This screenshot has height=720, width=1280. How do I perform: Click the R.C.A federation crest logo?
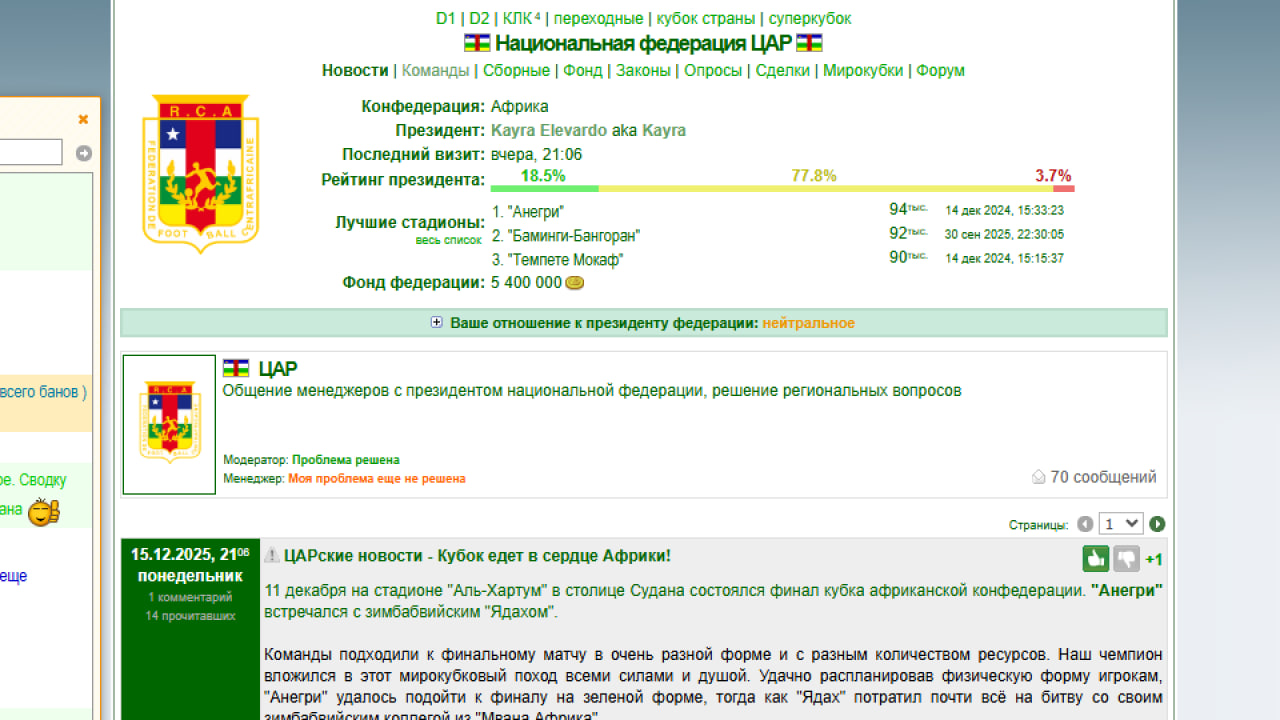point(200,172)
